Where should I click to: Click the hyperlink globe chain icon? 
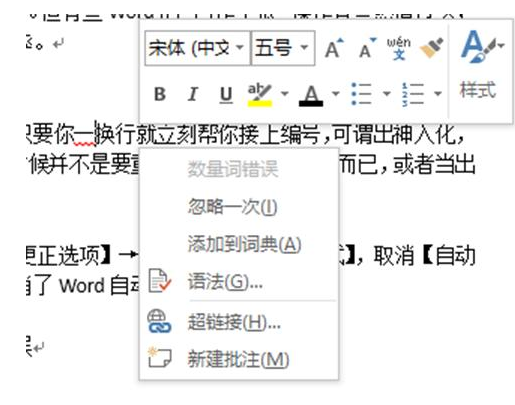[x=159, y=321]
